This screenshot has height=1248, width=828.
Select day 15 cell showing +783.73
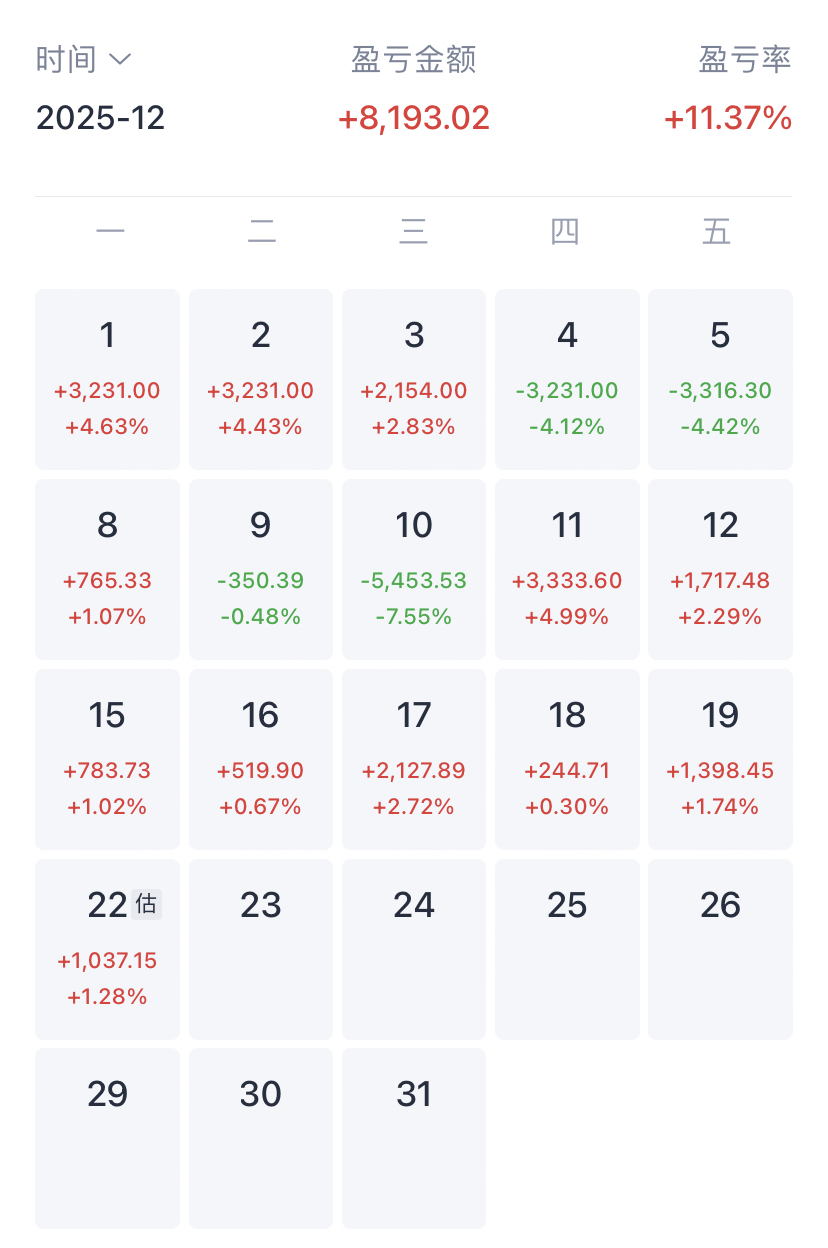[x=107, y=759]
